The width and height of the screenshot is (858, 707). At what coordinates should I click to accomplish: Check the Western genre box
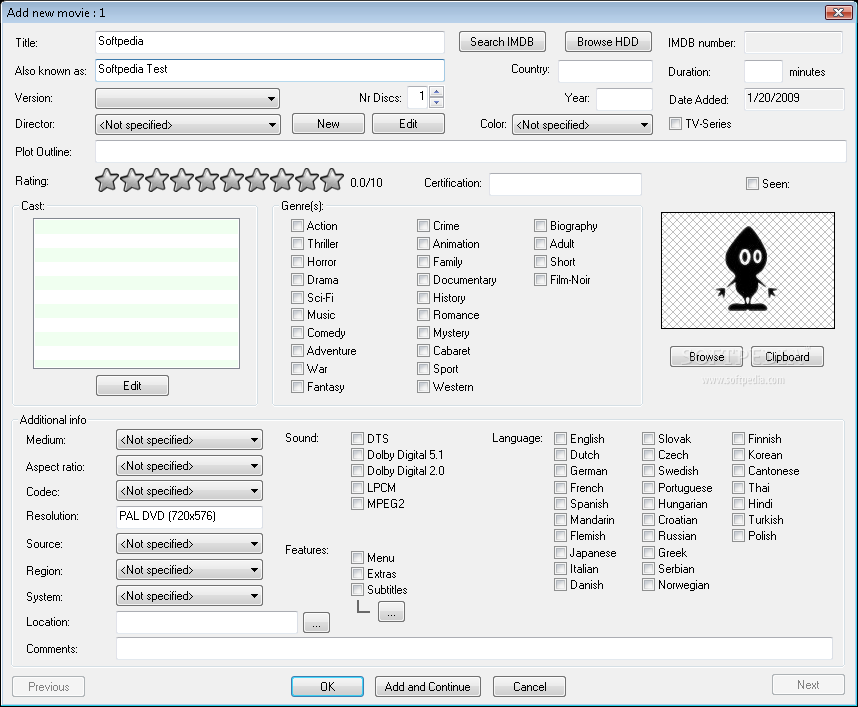pos(423,386)
